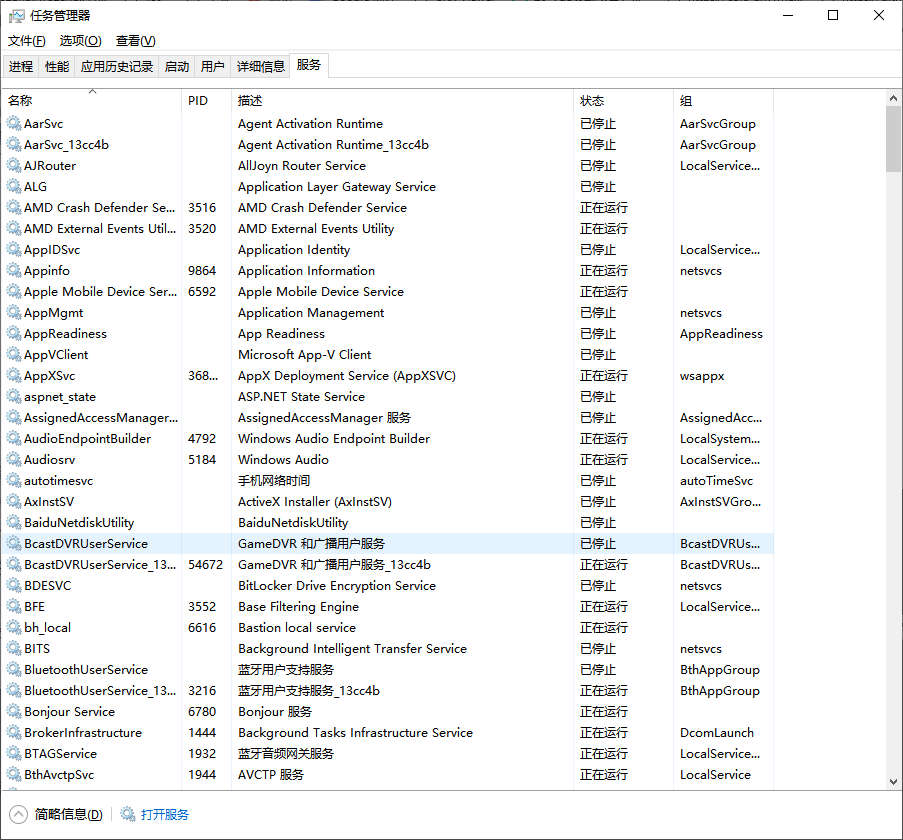
Task: Switch to the 详细信息 tab
Action: tap(260, 67)
